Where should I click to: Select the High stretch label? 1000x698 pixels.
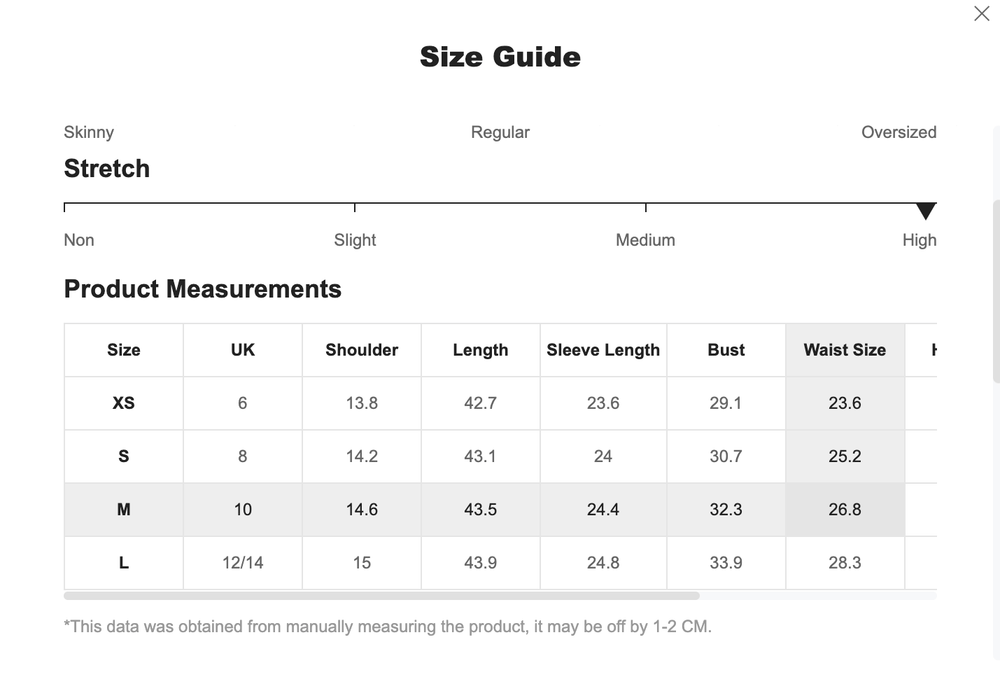pos(920,240)
